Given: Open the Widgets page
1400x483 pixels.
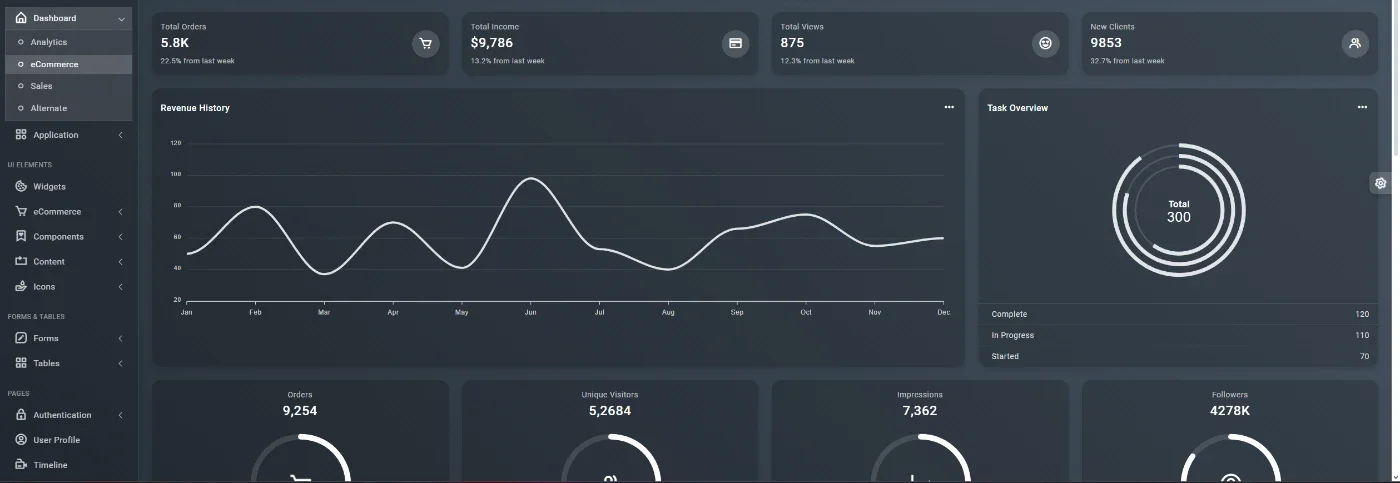Looking at the screenshot, I should point(49,187).
